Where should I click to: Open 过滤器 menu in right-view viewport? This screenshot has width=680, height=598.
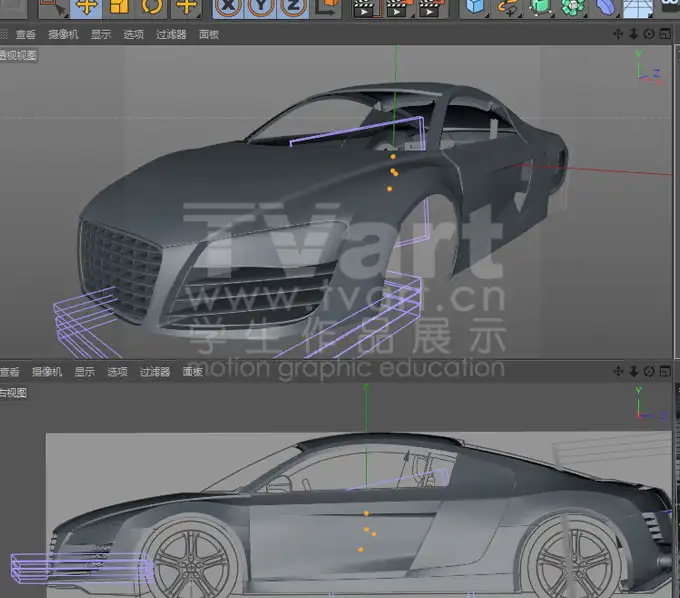pos(155,372)
